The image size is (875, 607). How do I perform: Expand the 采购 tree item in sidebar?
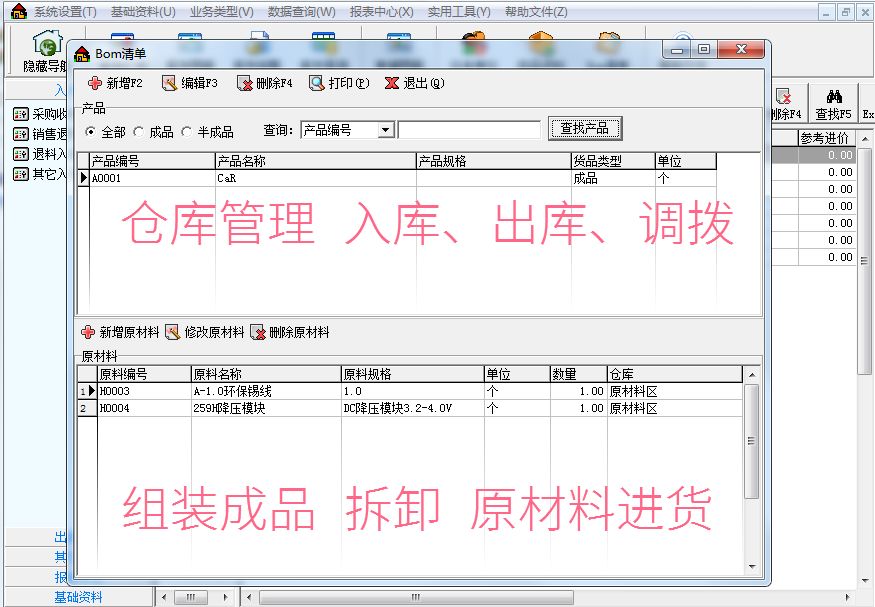20,114
